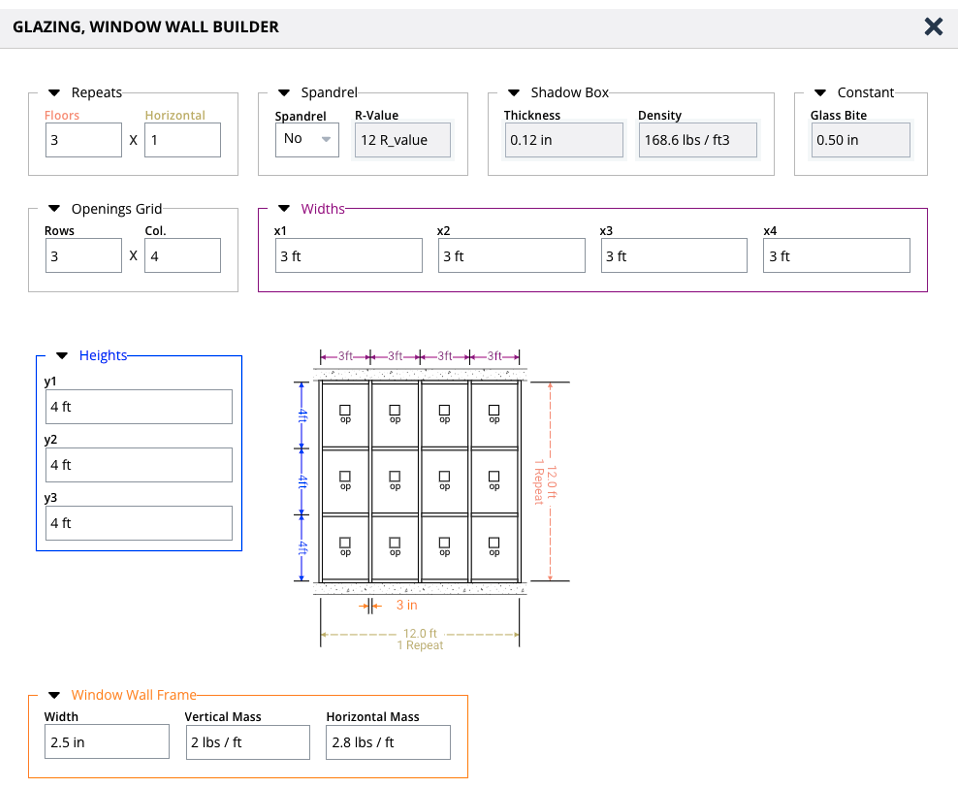Close the Window Wall Builder dialog
The width and height of the screenshot is (964, 794).
(933, 27)
